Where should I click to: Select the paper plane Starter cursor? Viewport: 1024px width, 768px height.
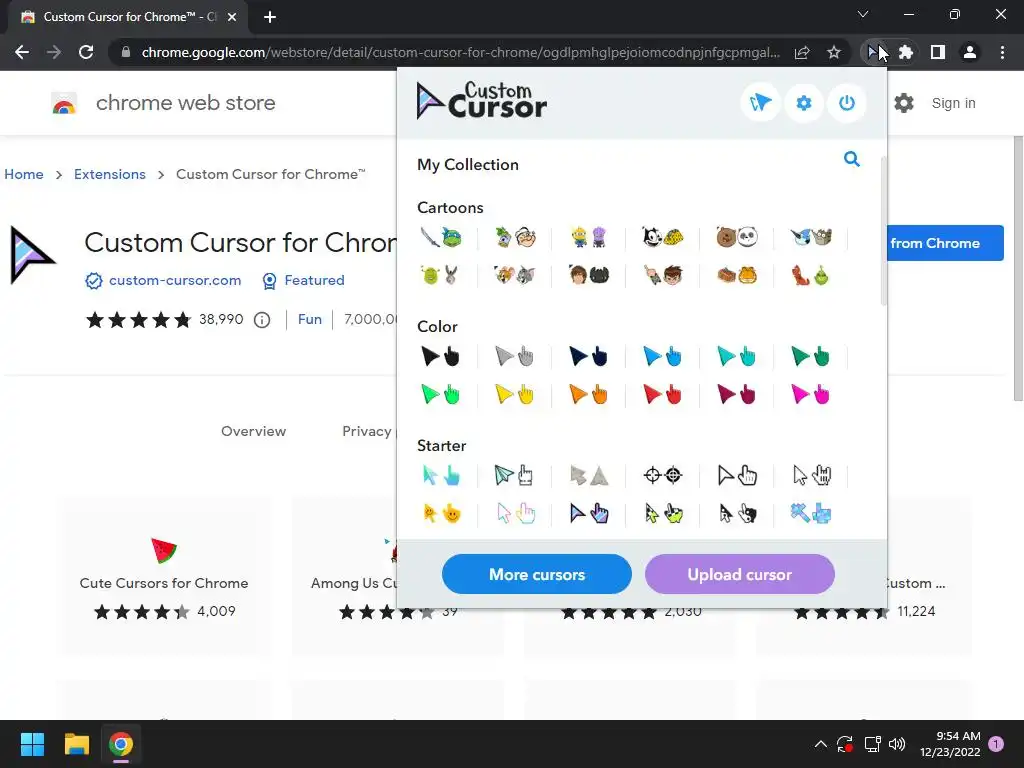[515, 475]
